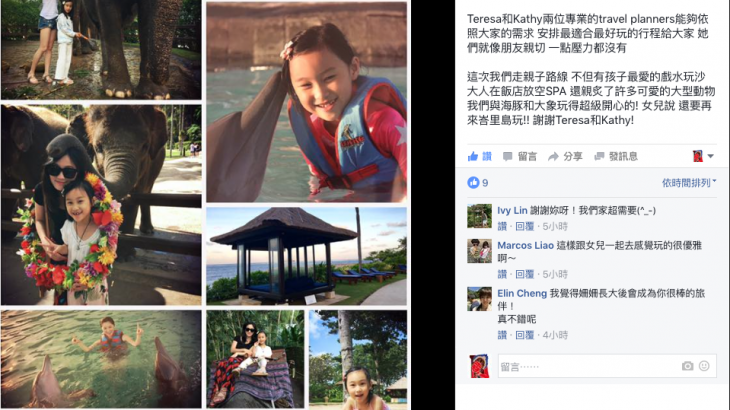The width and height of the screenshot is (730, 410).
Task: Click 讚 under Marcos Liao's comment
Action: (x=502, y=274)
